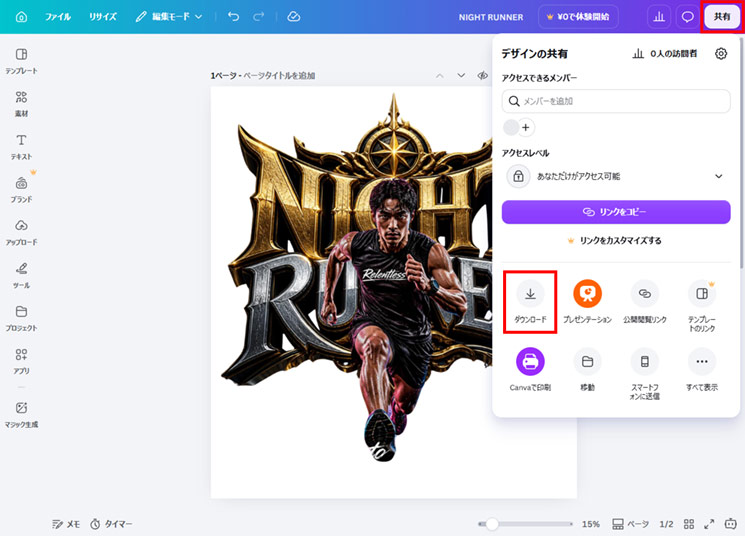Screen dimensions: 745x536
Task: Click the share panel scrollbar
Action: (x=742, y=153)
